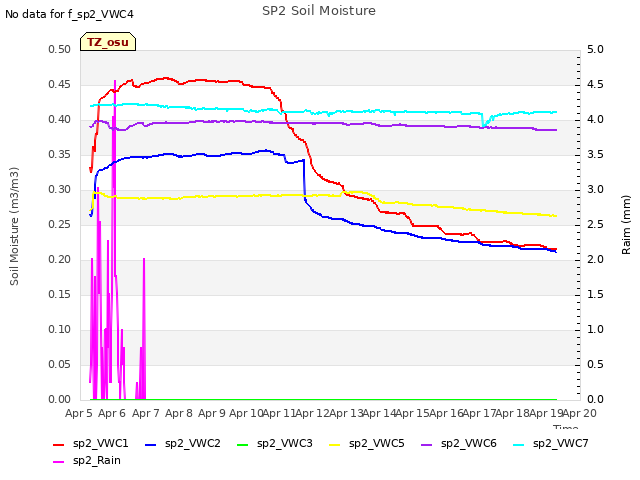Select the sp2_VWC6 legend entry
The width and height of the screenshot is (640, 480).
(459, 443)
